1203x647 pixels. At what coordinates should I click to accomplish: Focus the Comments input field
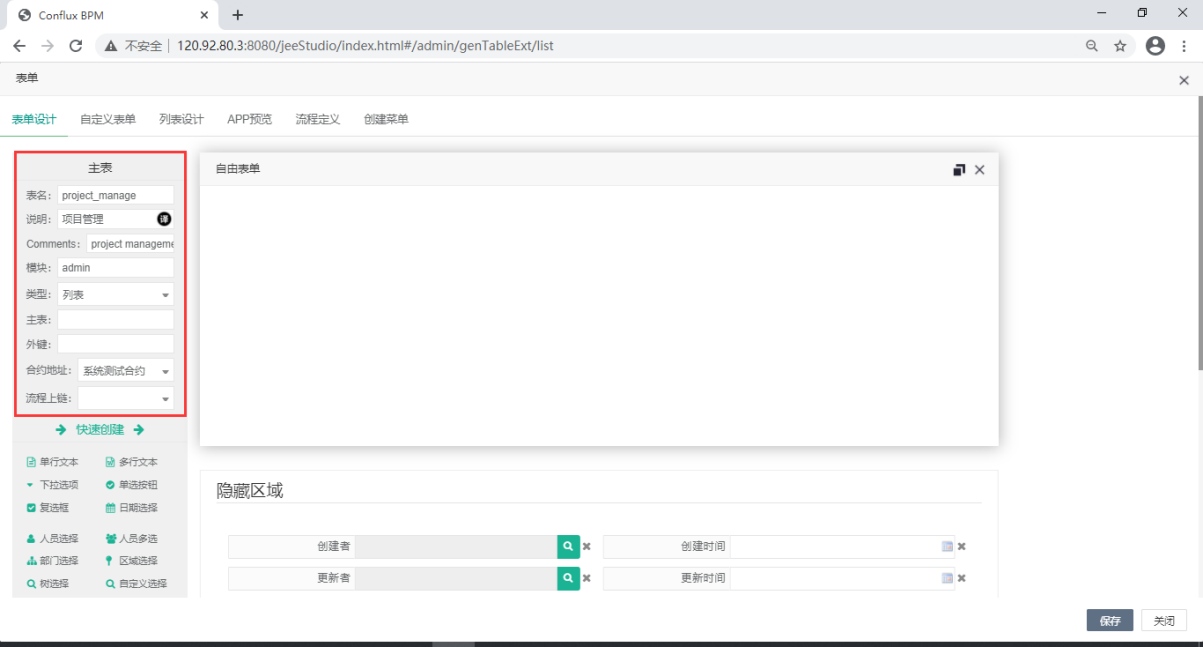130,243
